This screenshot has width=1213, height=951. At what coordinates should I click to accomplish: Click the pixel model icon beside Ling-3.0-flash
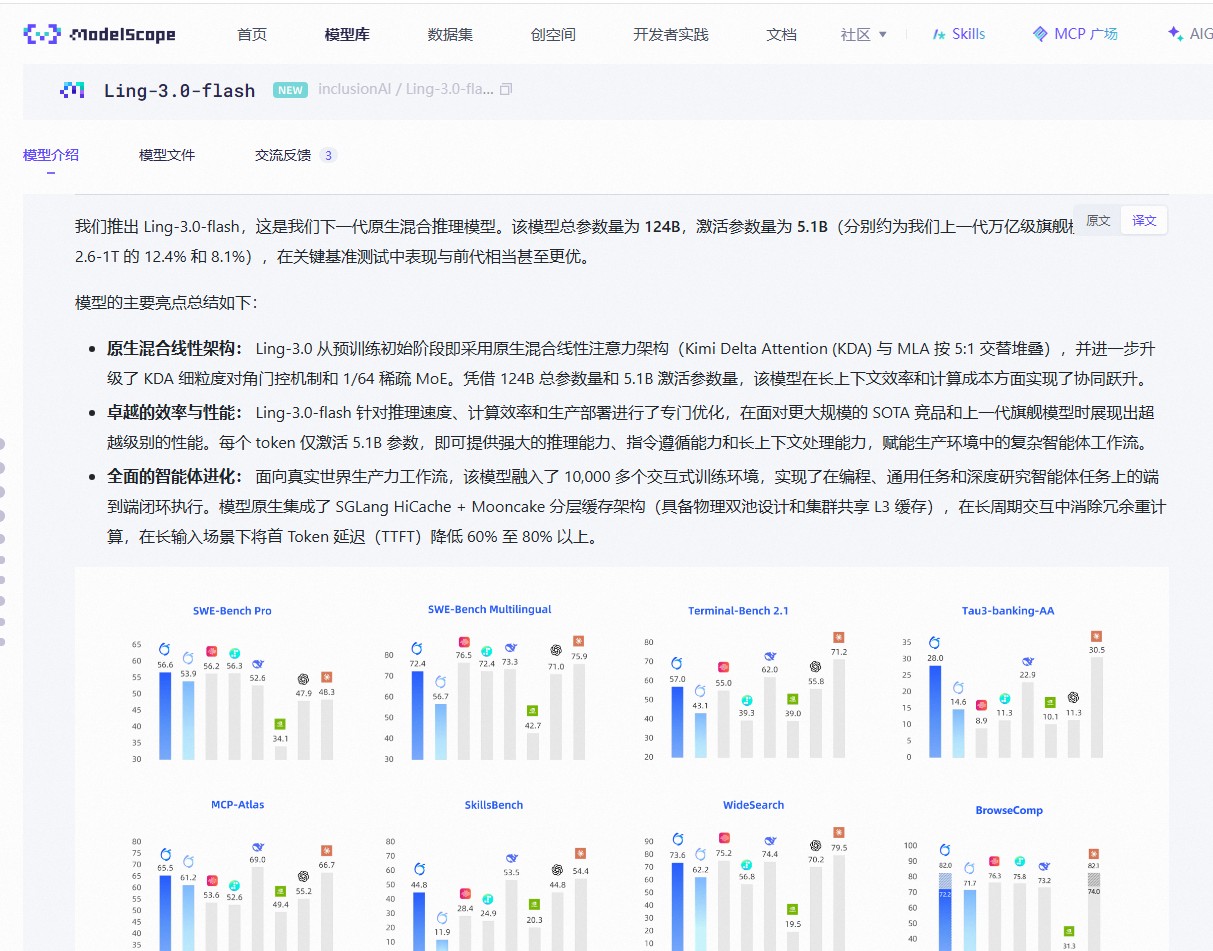[x=72, y=90]
